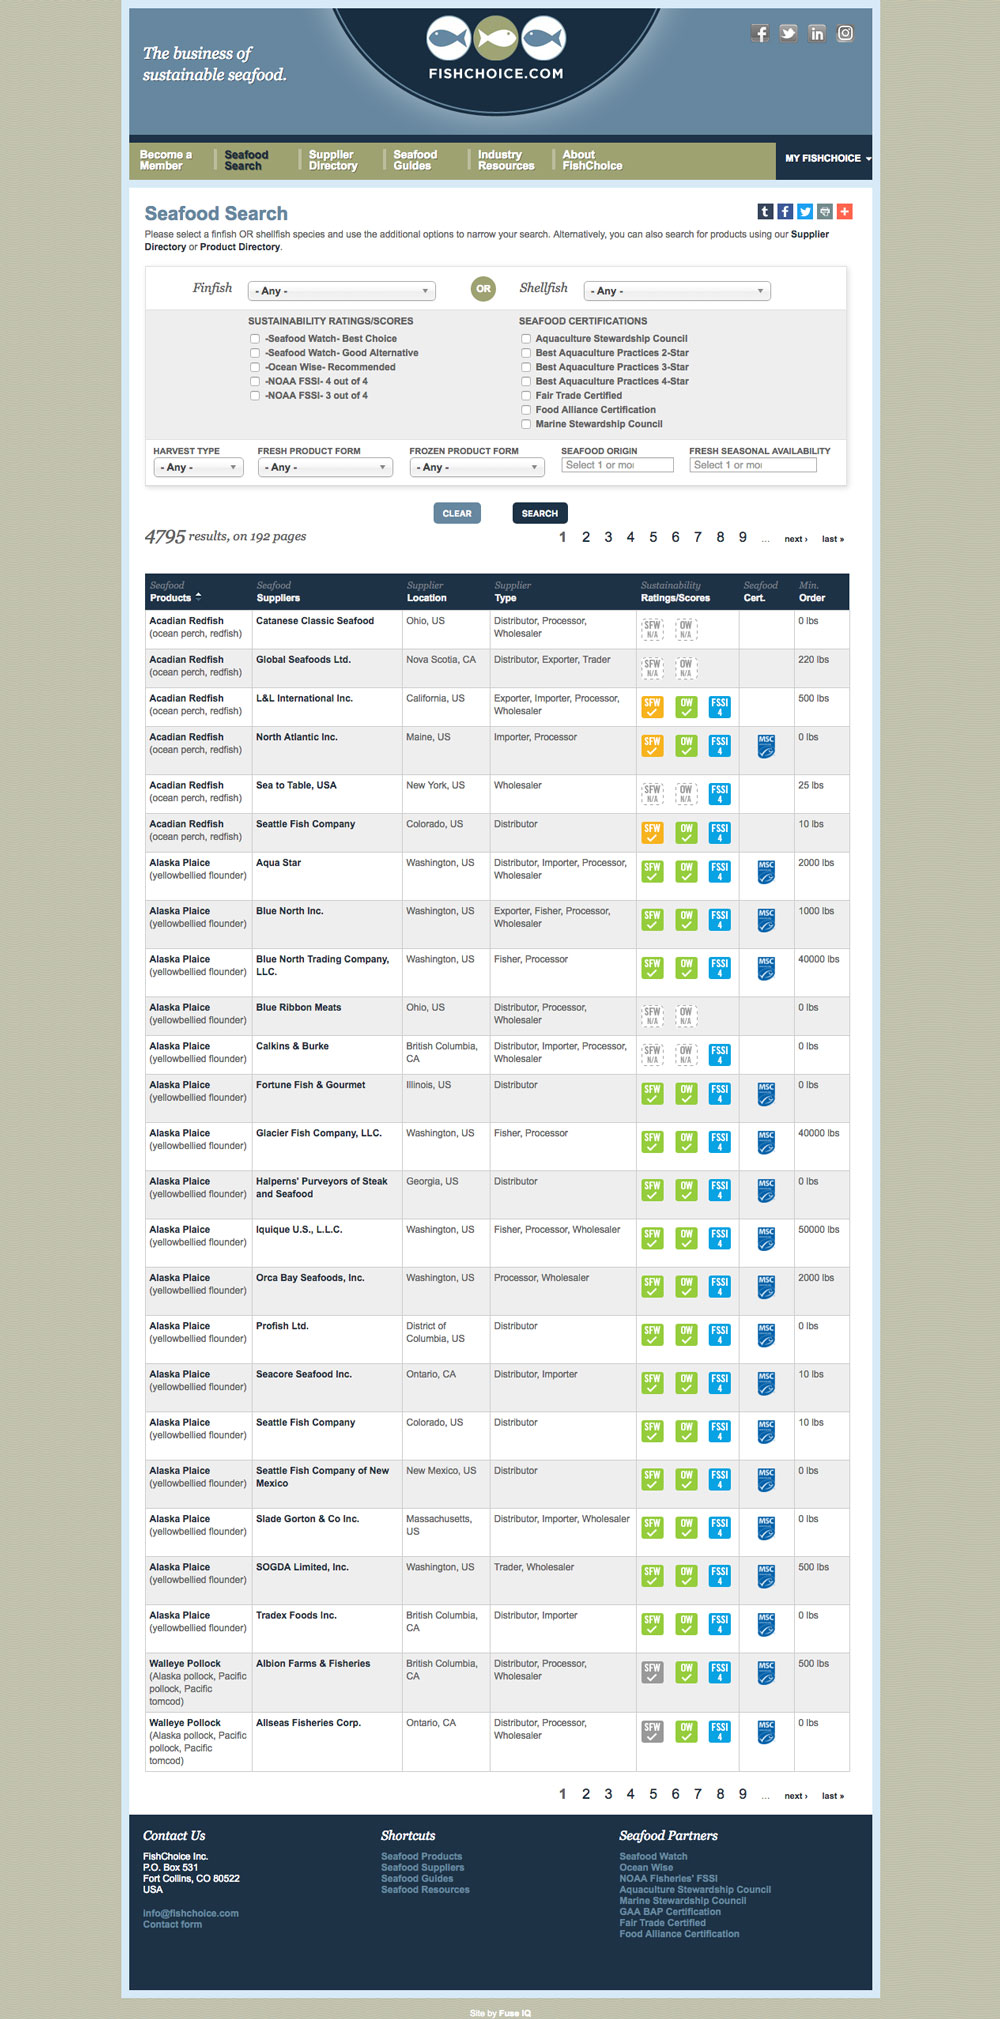Tick Marine Stewardship Council checkbox
Image resolution: width=1000 pixels, height=2019 pixels.
tap(526, 424)
